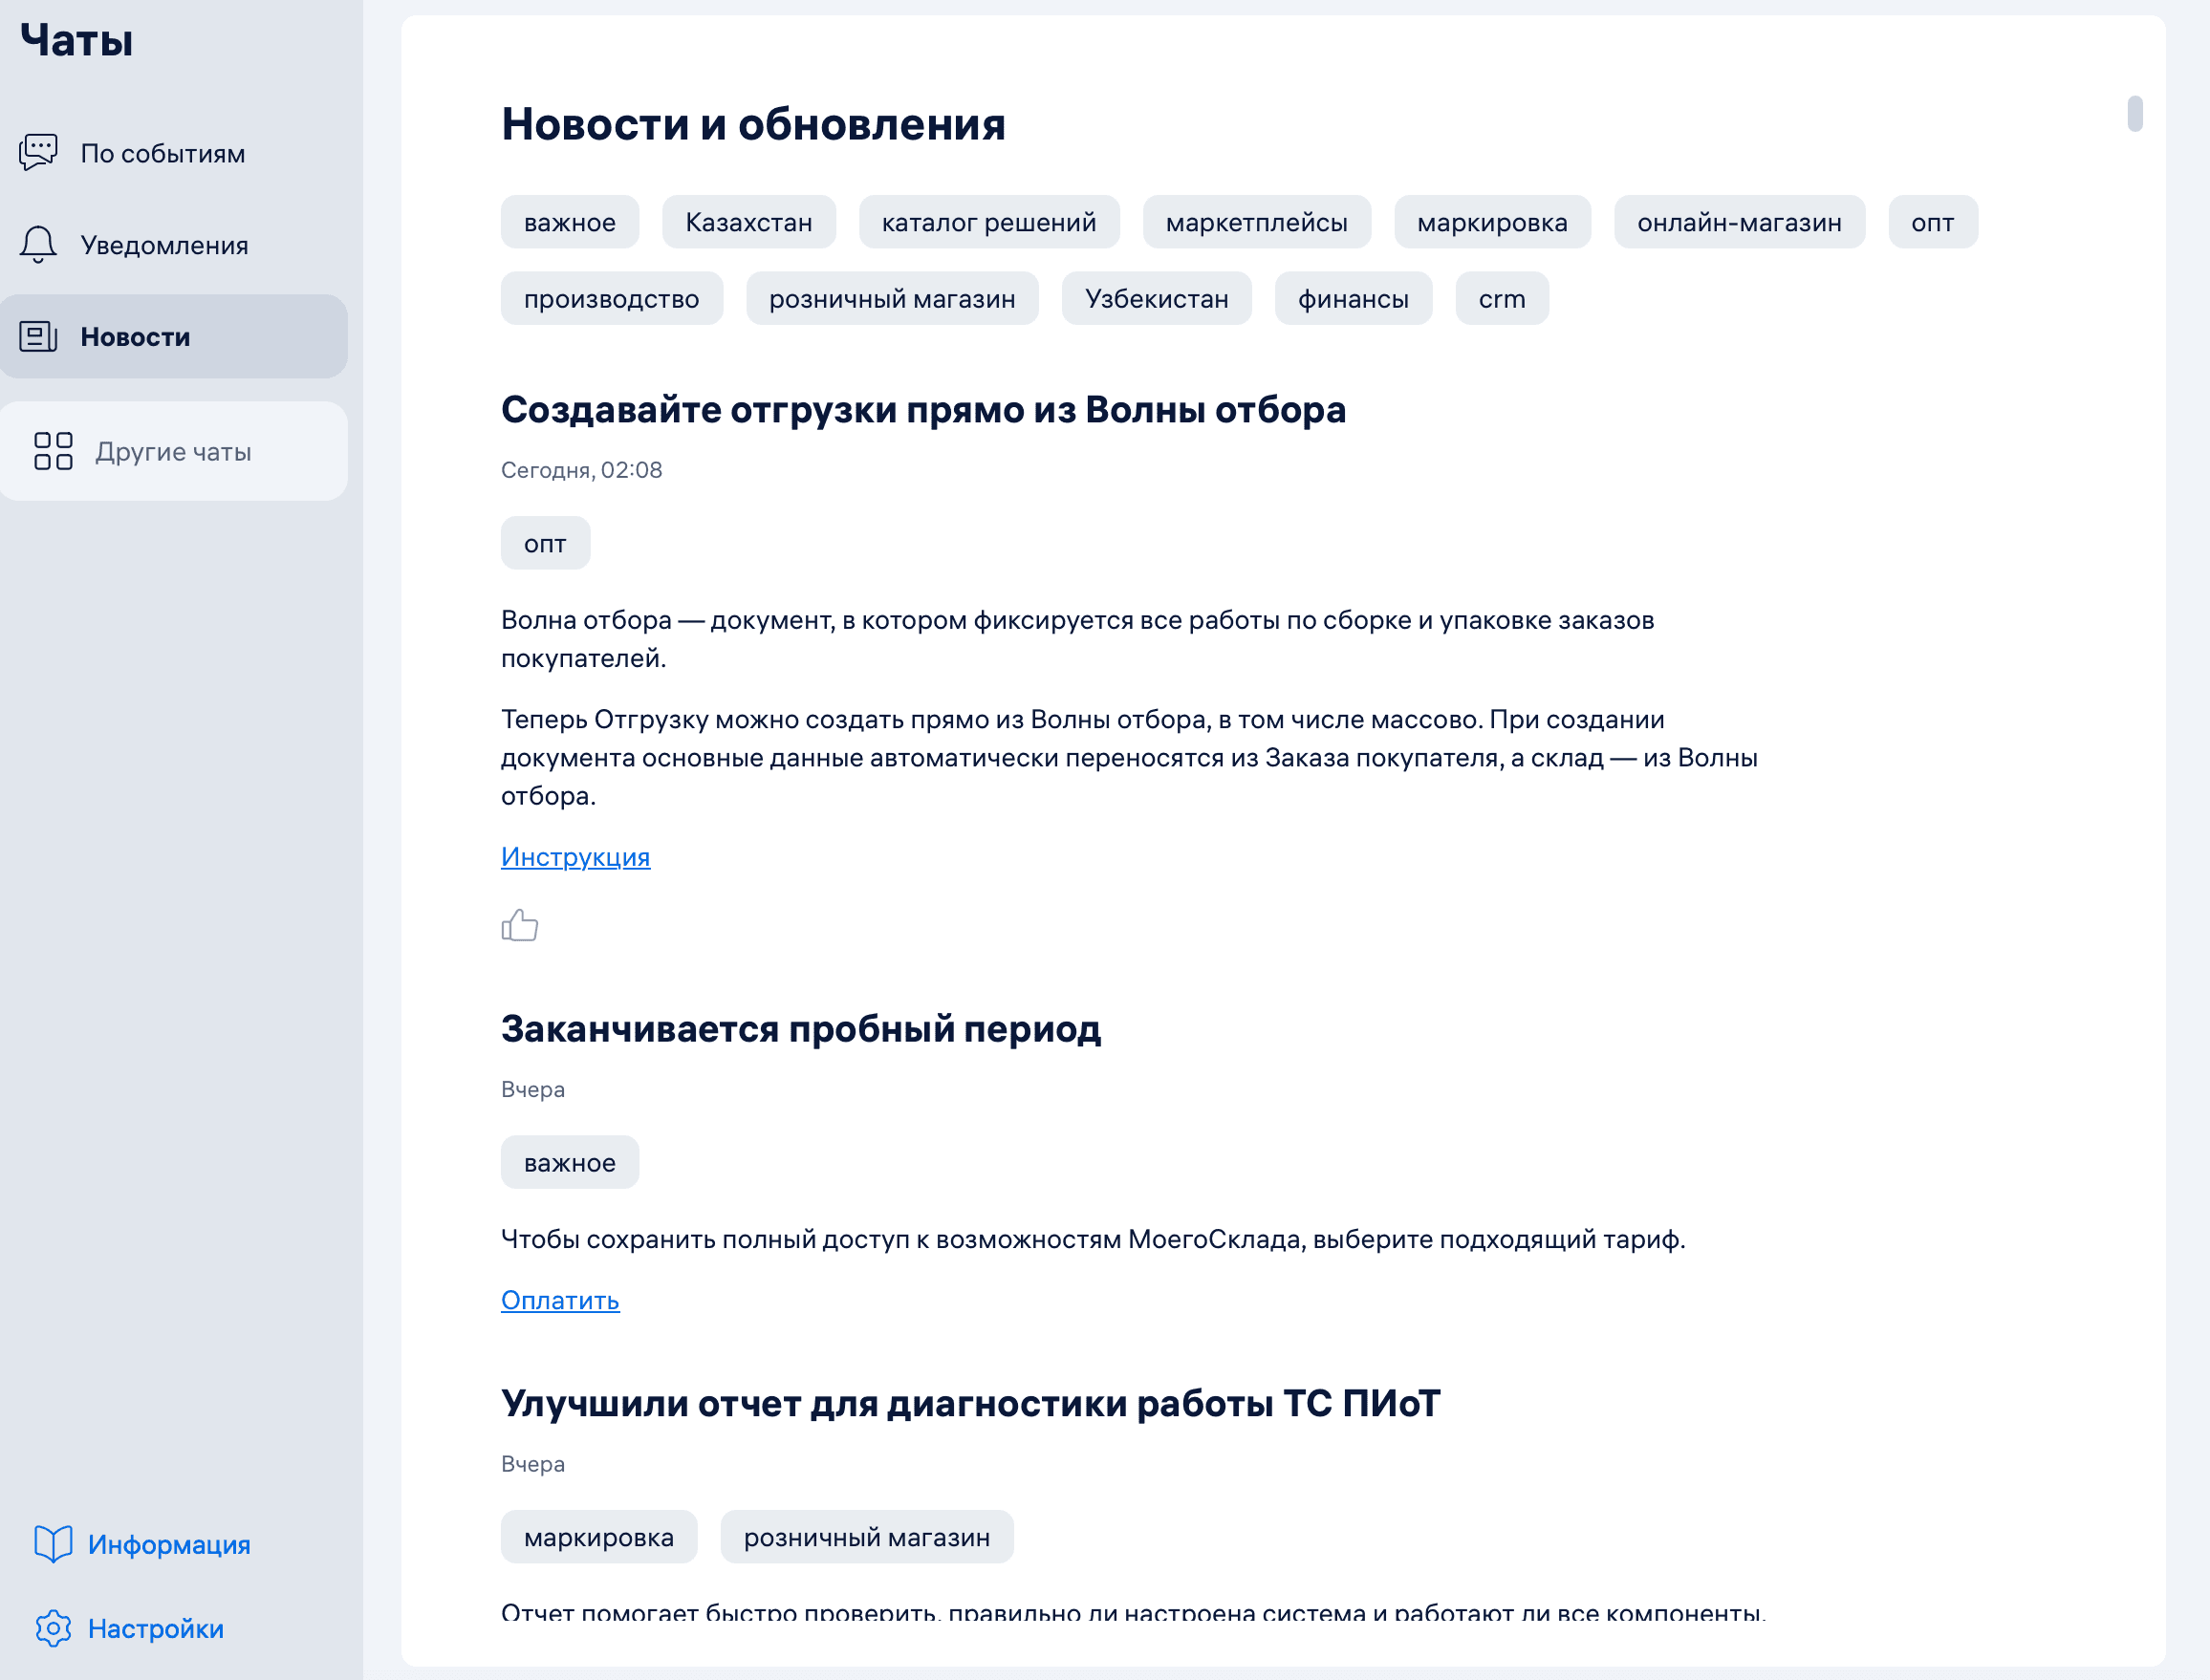
Task: Filter news by каталог решений tag
Action: tap(989, 222)
